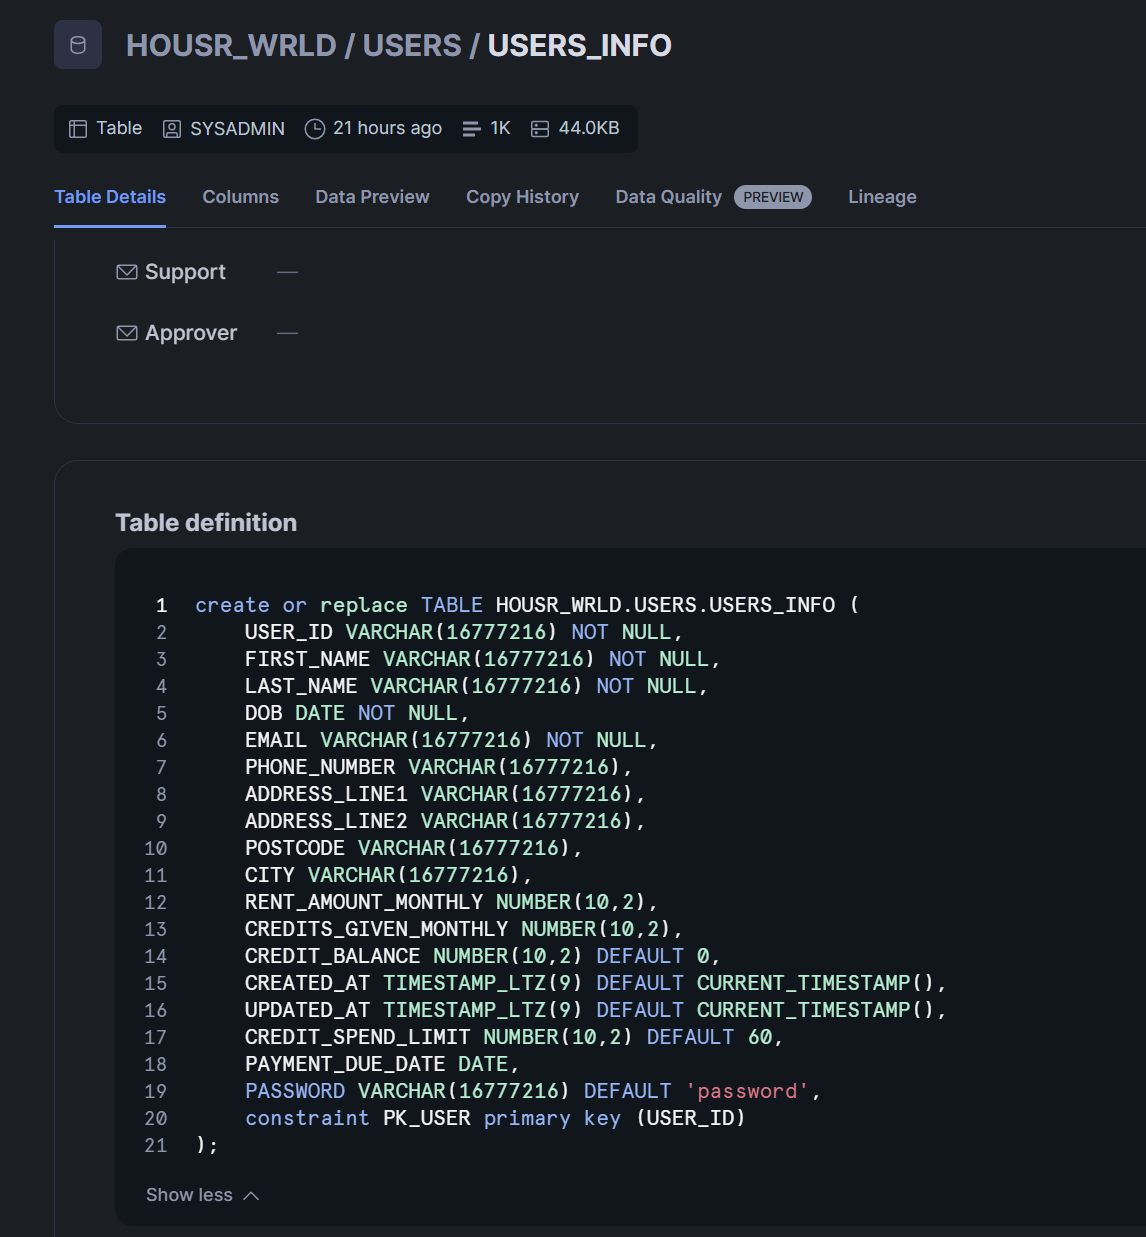Viewport: 1146px width, 1237px height.
Task: Click the SYSADMIN owner icon
Action: pos(172,129)
